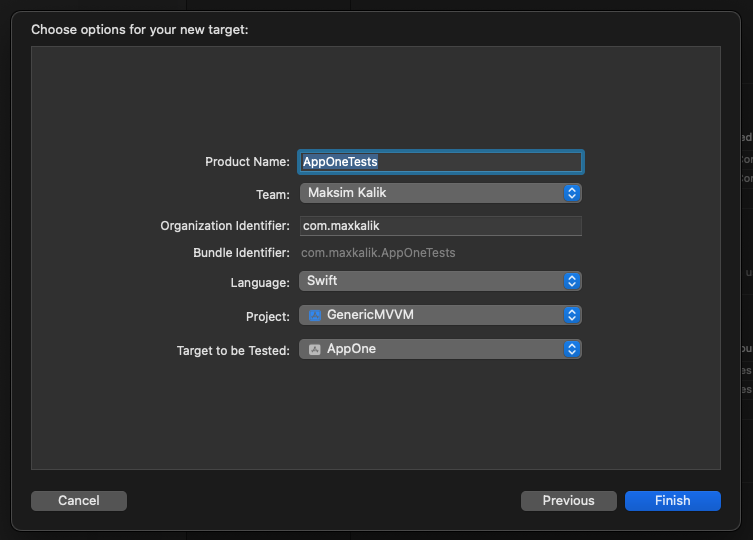Viewport: 753px width, 540px height.
Task: Confirm the new target with Finish
Action: point(672,500)
